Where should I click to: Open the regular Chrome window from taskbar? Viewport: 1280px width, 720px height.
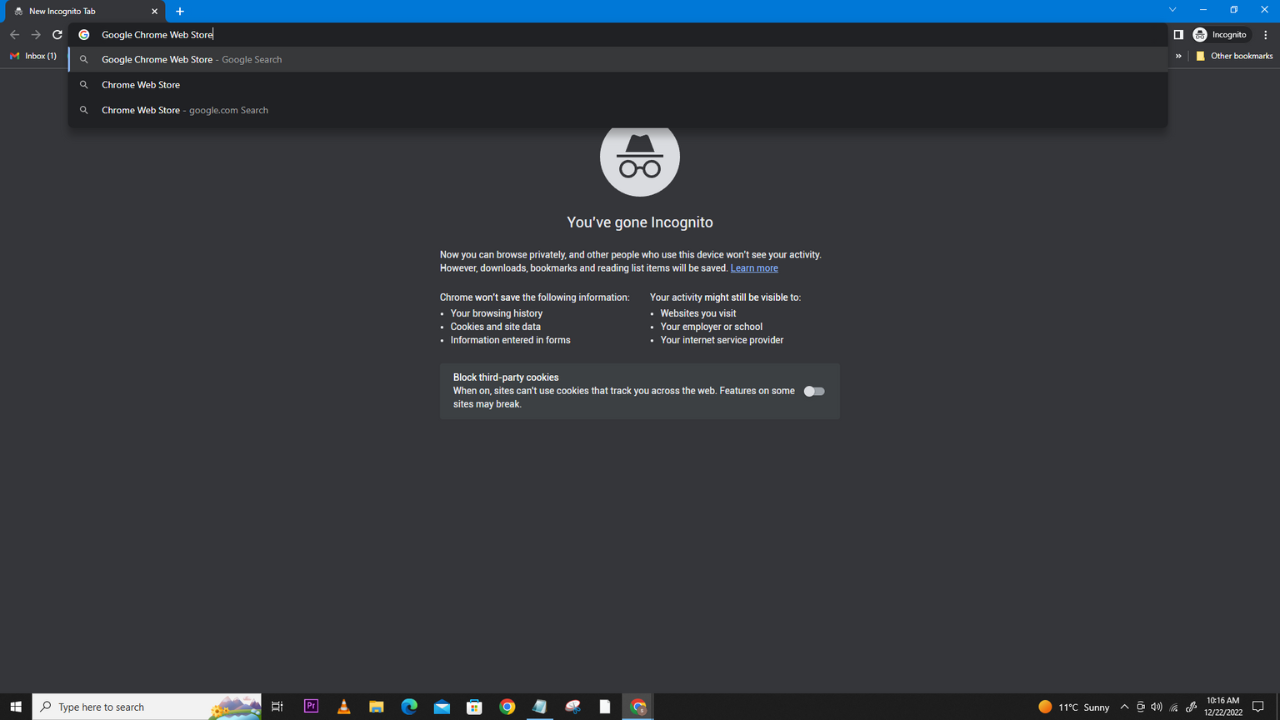(507, 707)
